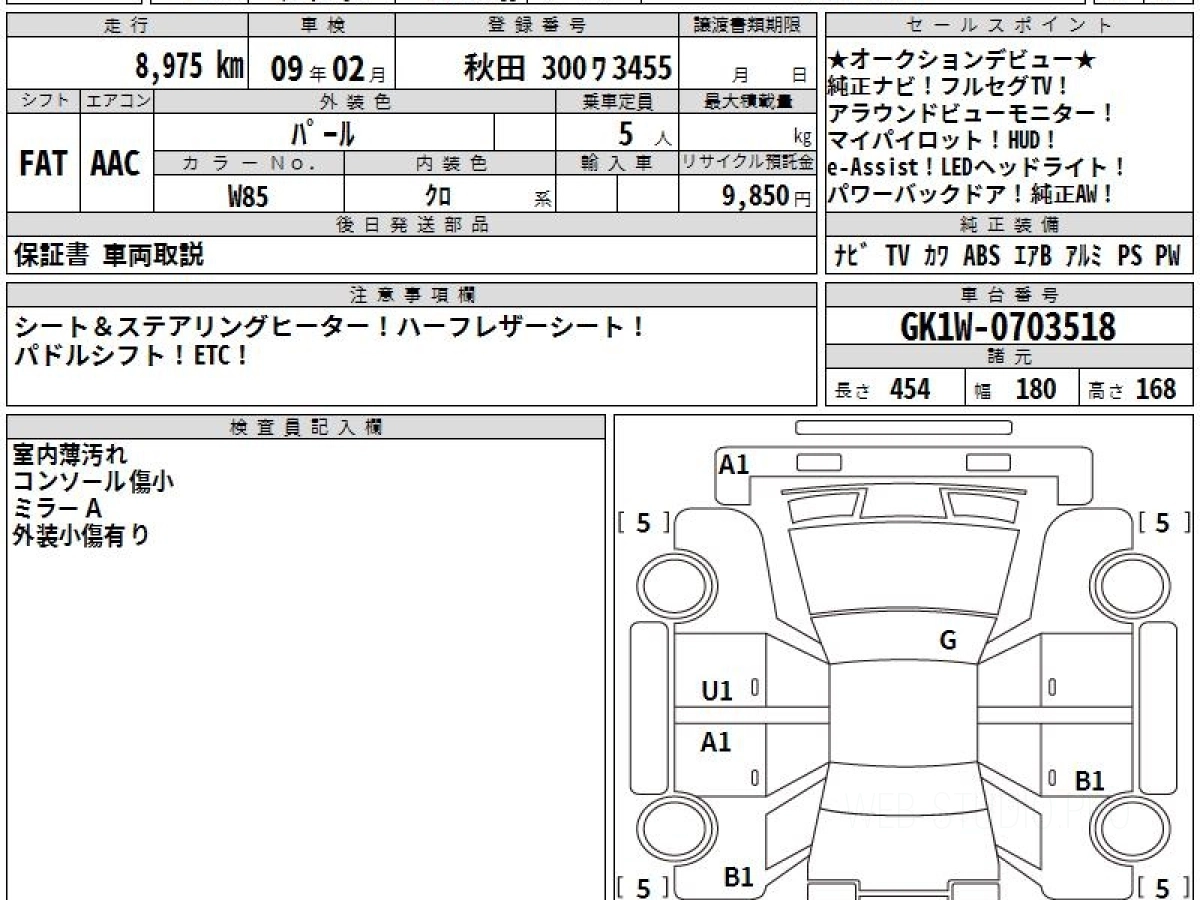Select the top-left tire rating [5]
This screenshot has height=900, width=1200.
point(643,522)
